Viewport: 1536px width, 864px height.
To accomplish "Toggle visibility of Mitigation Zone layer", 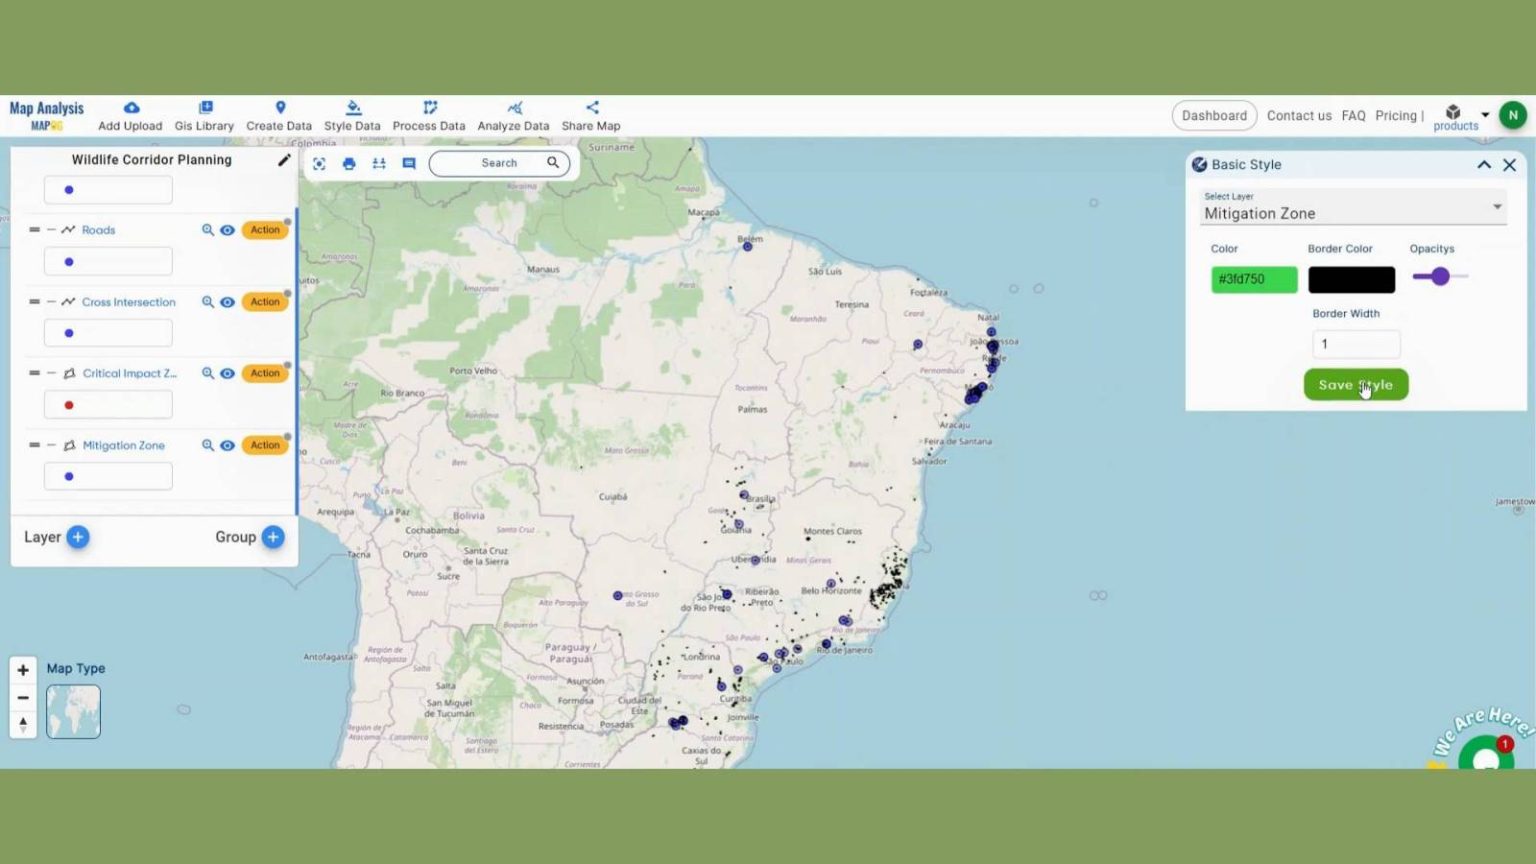I will [x=227, y=445].
